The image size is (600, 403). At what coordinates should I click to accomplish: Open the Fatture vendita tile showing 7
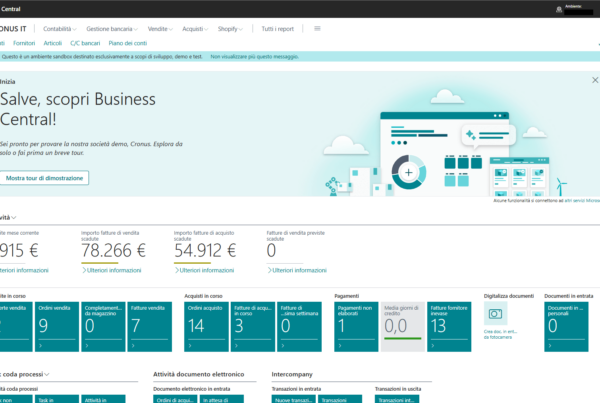pyautogui.click(x=150, y=326)
